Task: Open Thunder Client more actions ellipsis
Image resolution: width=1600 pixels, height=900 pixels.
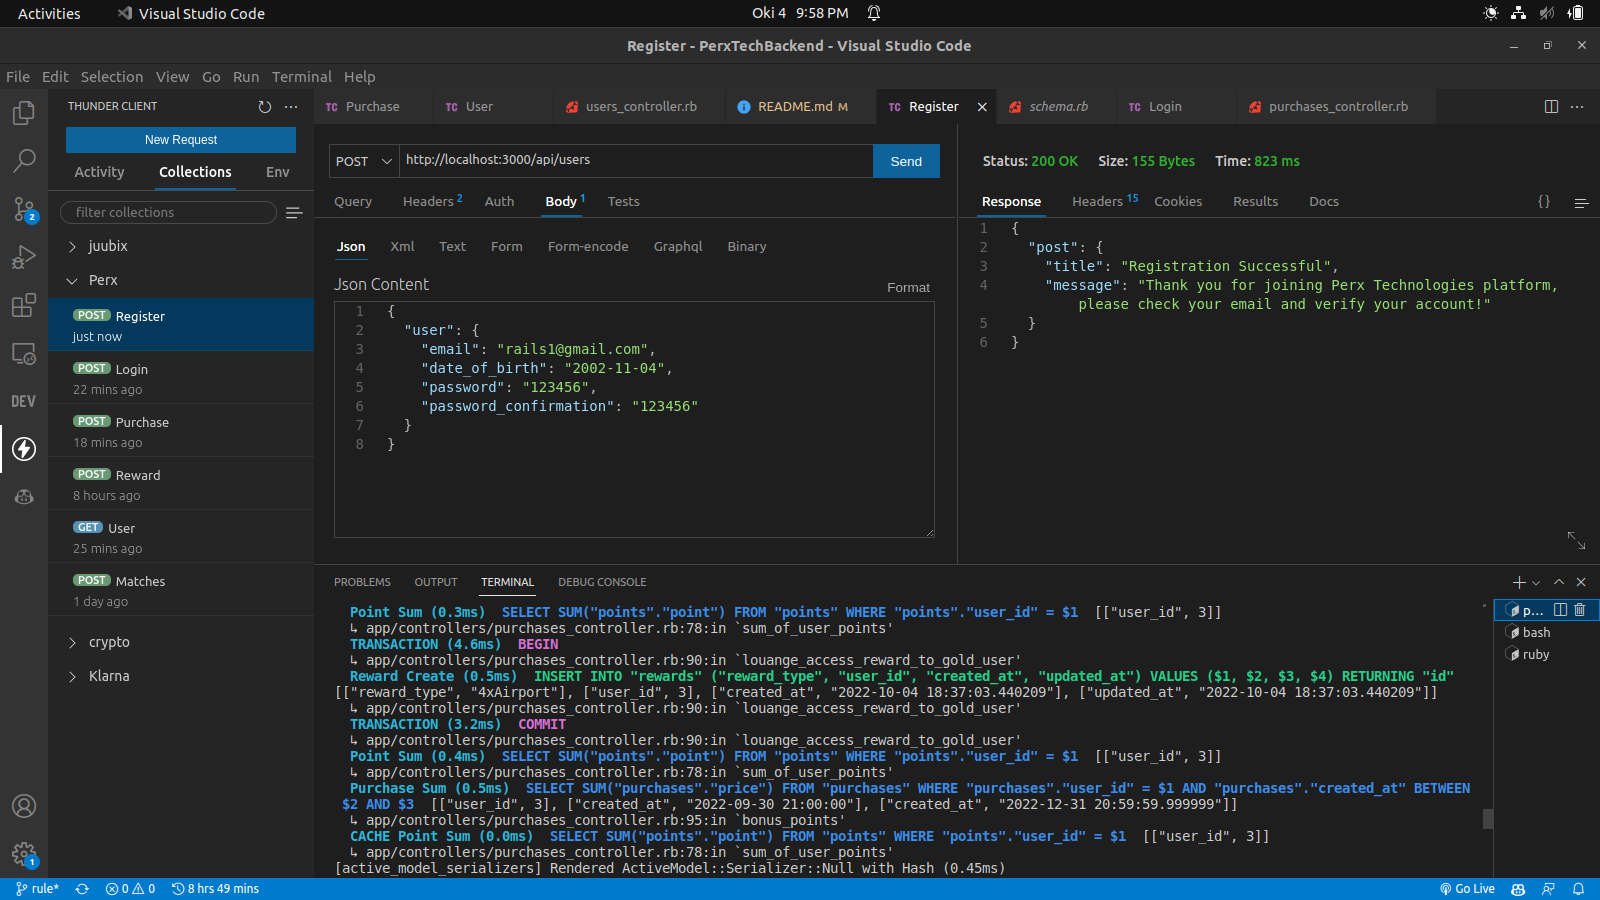Action: [x=291, y=106]
